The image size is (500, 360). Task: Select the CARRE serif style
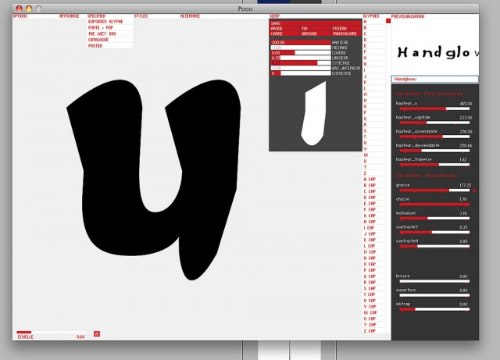277,34
